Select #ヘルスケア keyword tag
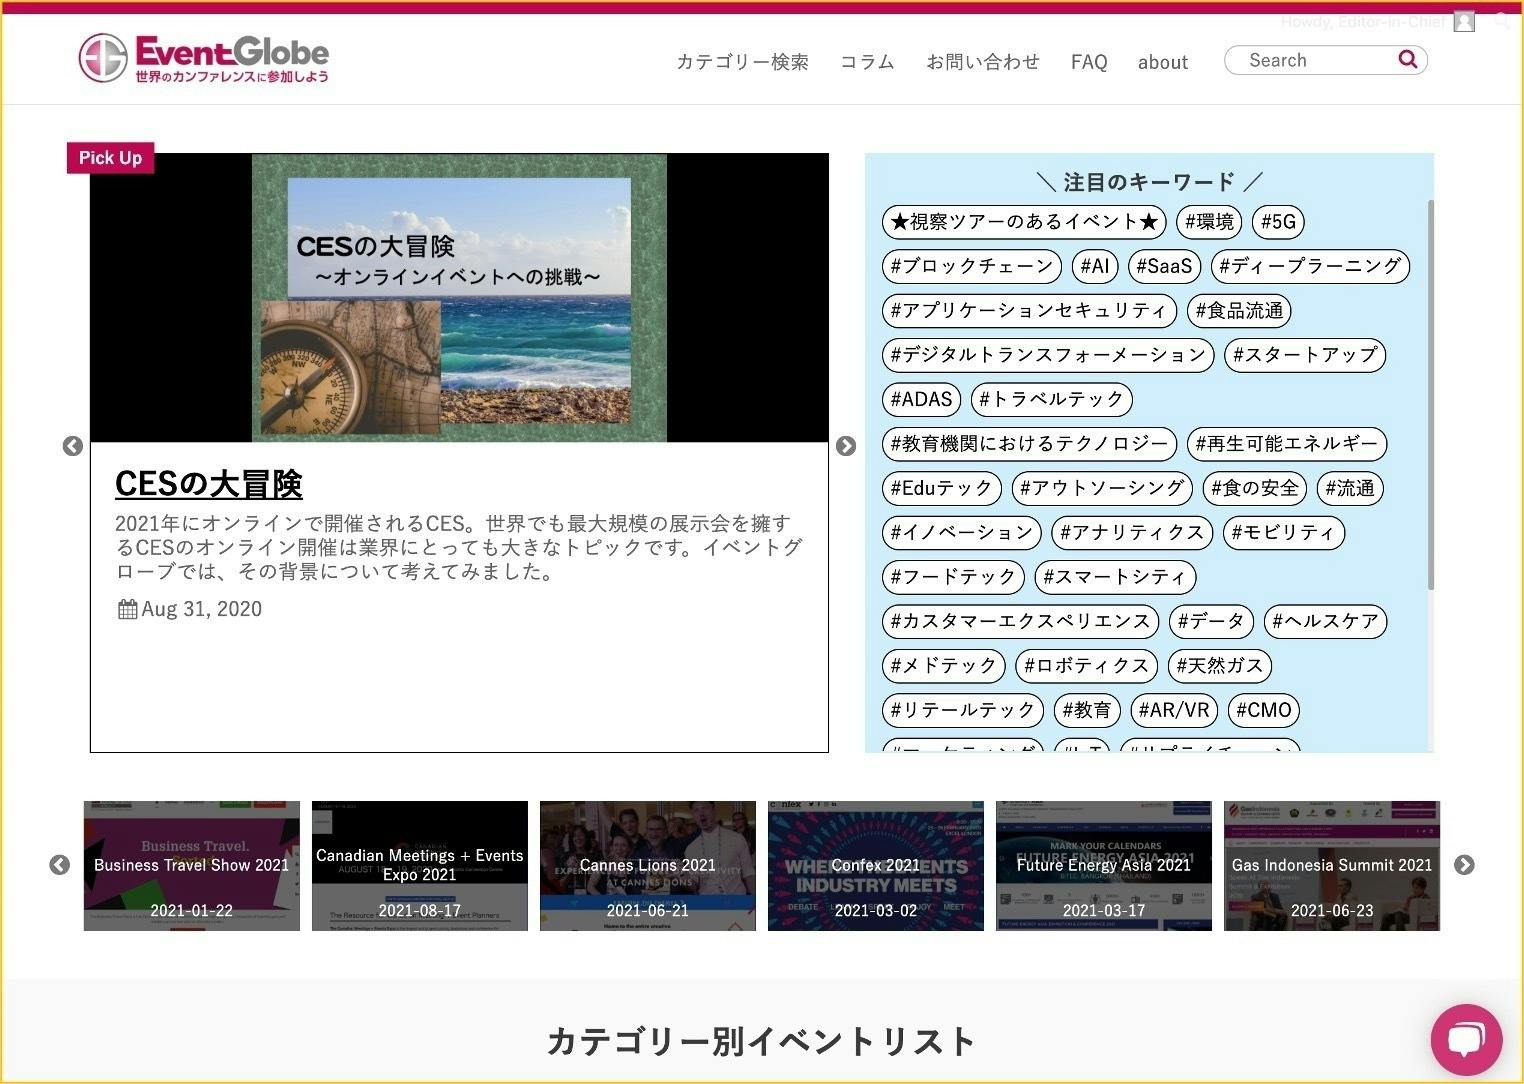Image resolution: width=1524 pixels, height=1084 pixels. pos(1325,622)
